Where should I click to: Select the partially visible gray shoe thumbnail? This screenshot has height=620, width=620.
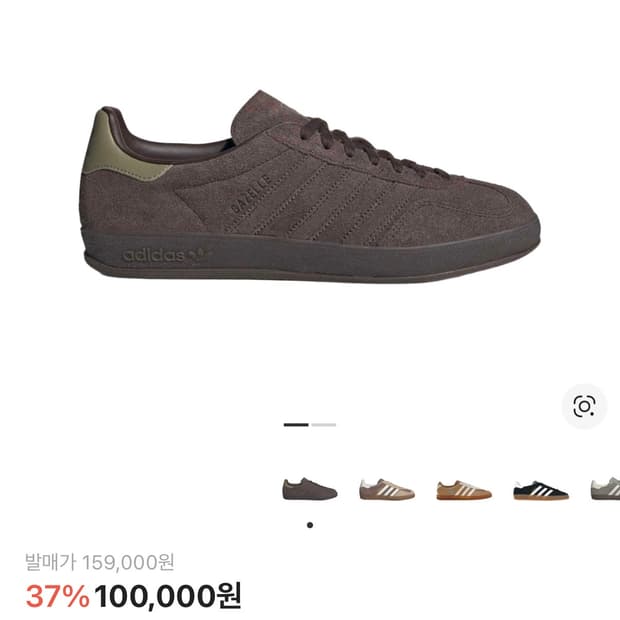(605, 489)
